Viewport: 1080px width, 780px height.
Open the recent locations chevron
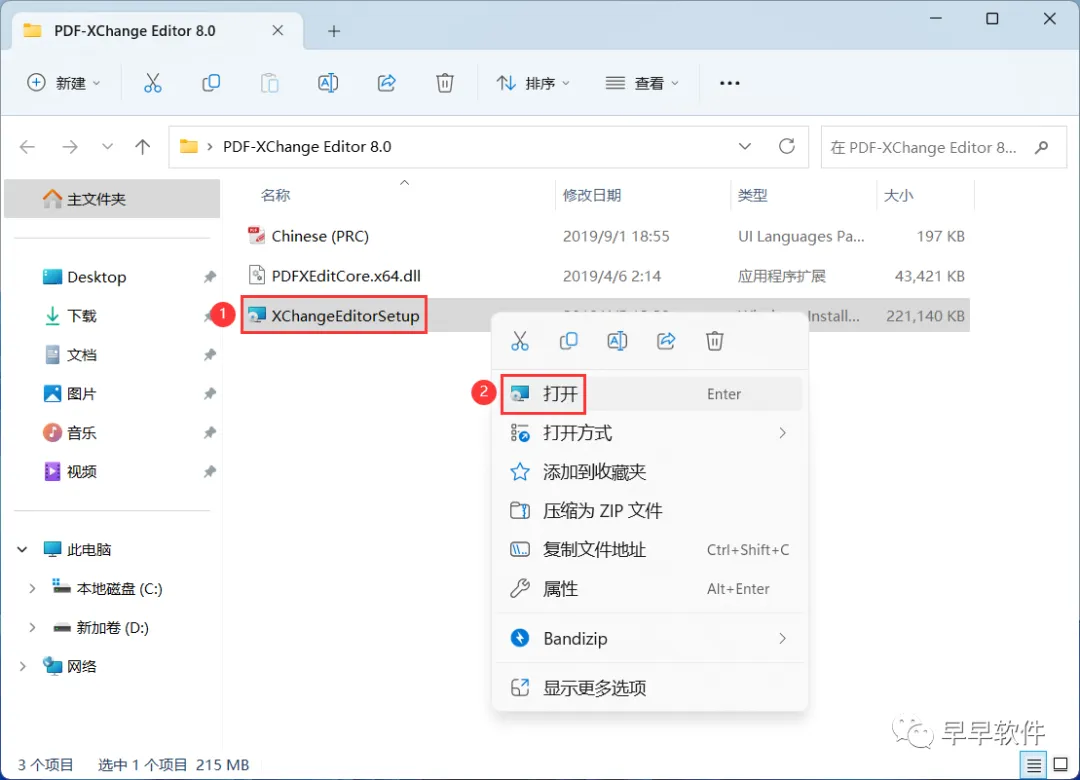click(x=107, y=147)
